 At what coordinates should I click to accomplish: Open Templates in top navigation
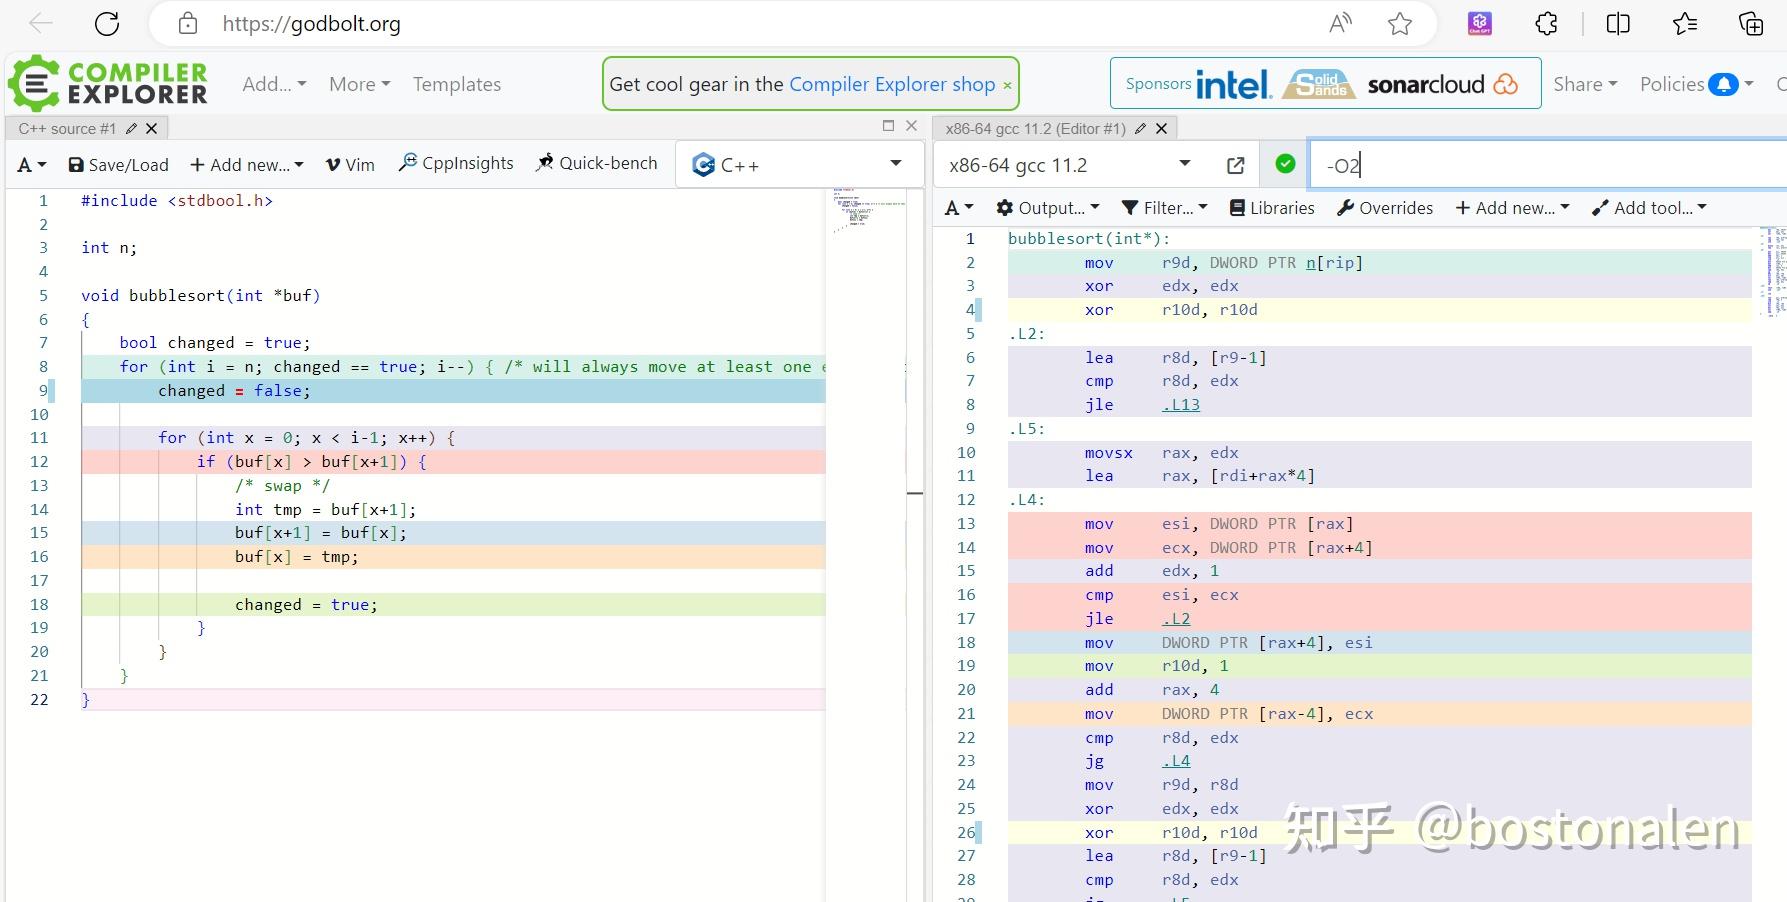coord(457,85)
